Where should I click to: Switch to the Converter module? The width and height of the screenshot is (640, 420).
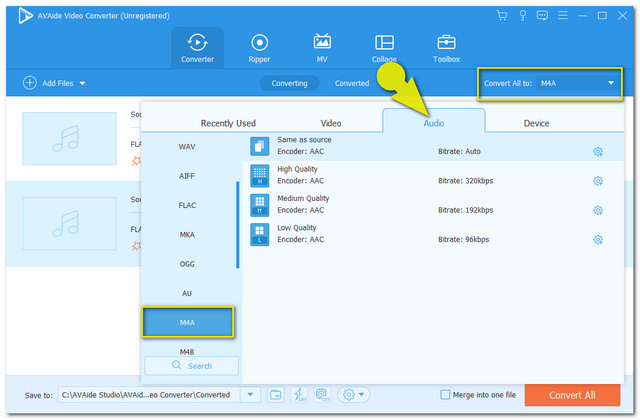tap(197, 48)
